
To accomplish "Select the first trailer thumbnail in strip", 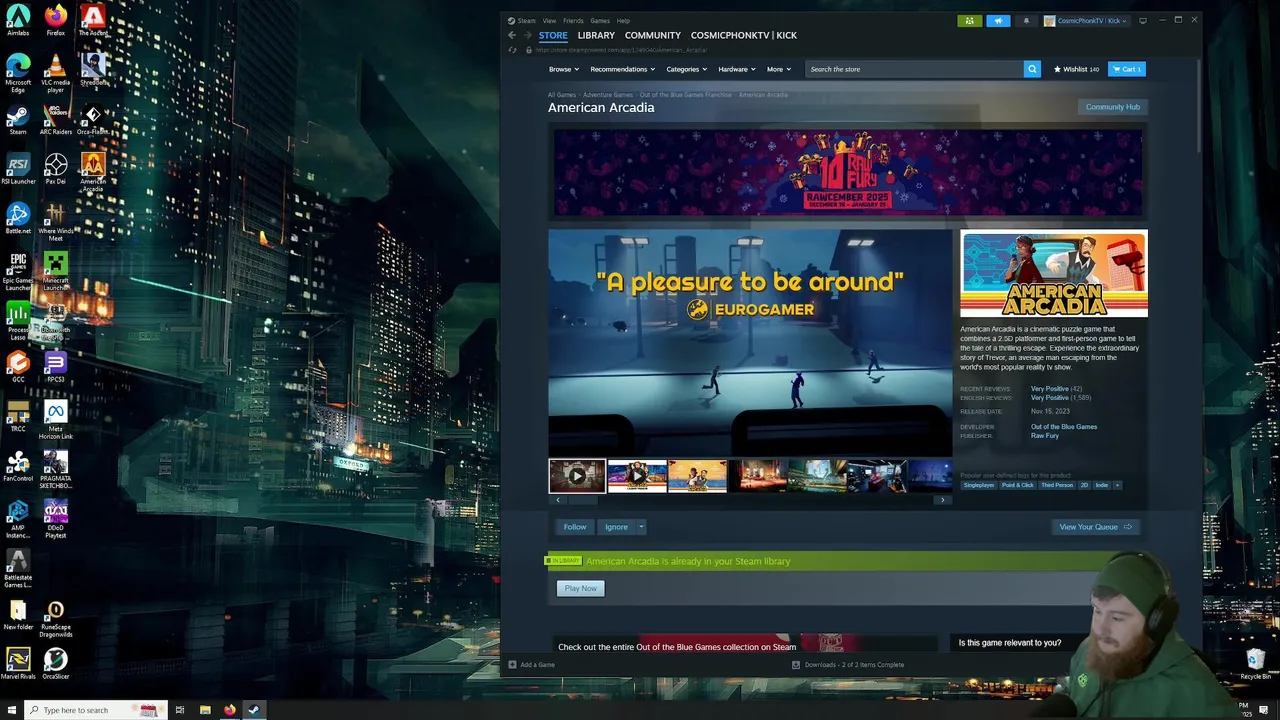I will tap(577, 476).
